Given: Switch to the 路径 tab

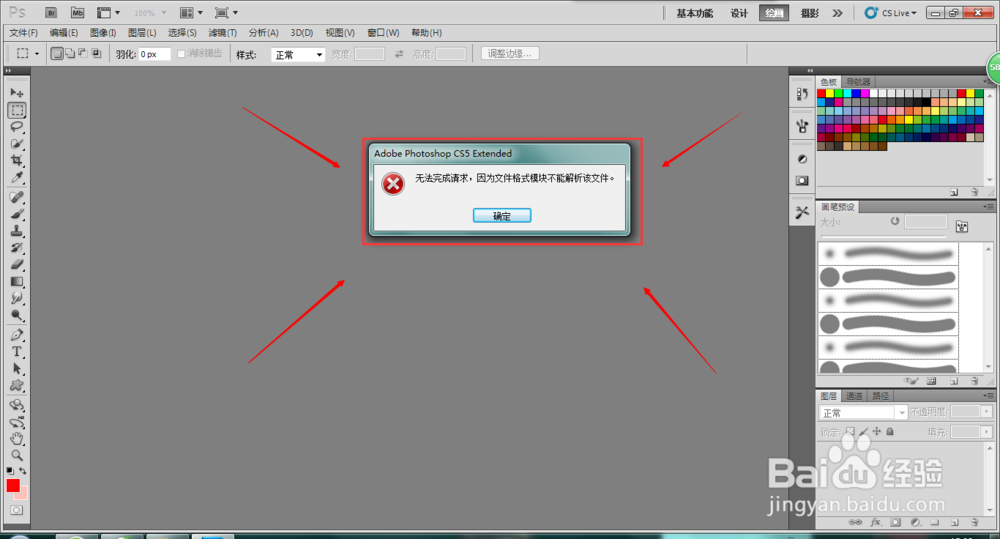Looking at the screenshot, I should tap(880, 395).
